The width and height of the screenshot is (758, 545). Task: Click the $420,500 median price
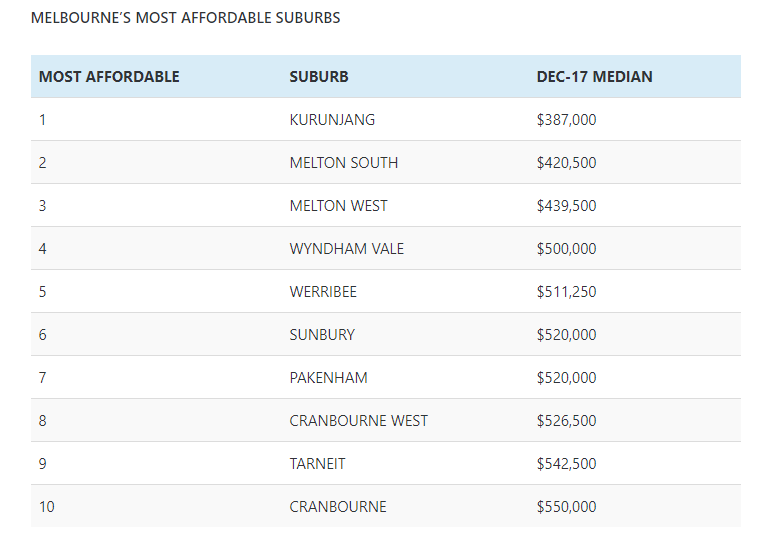point(566,163)
